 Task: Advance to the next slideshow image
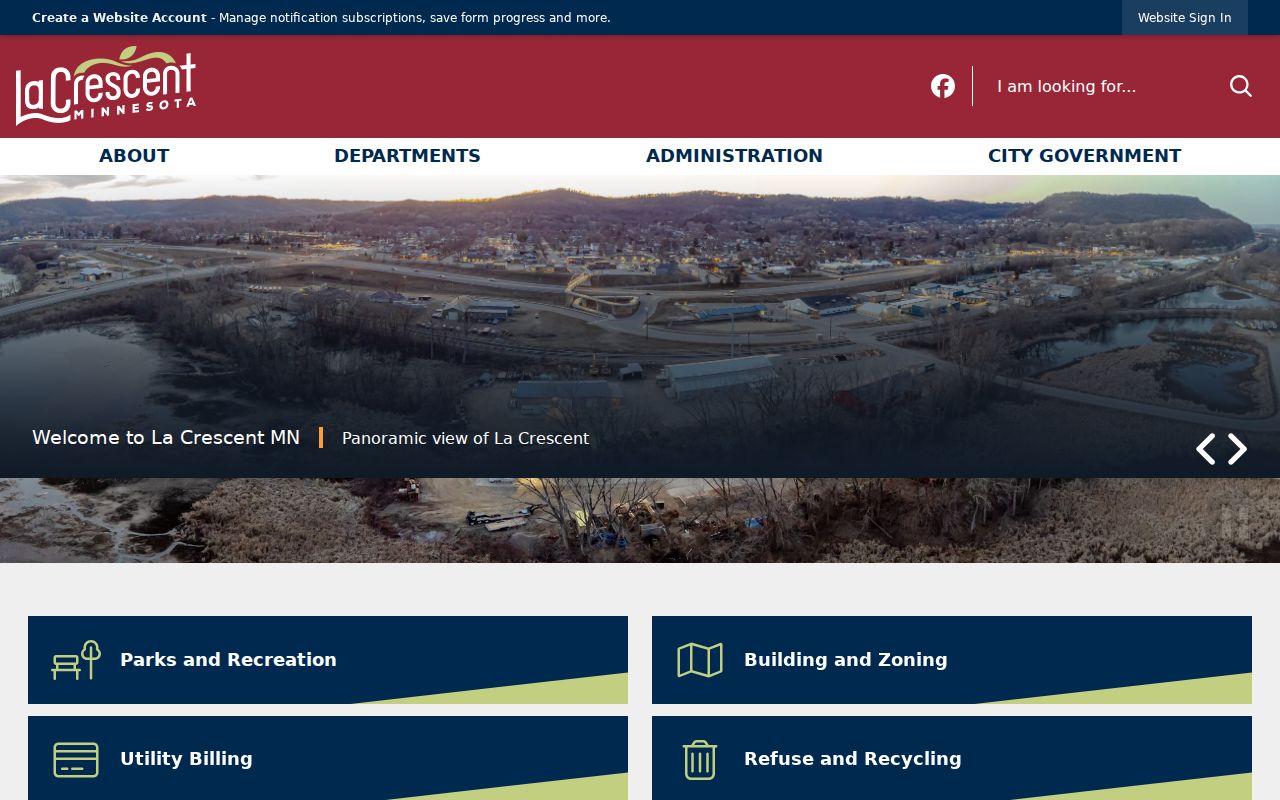[x=1238, y=449]
